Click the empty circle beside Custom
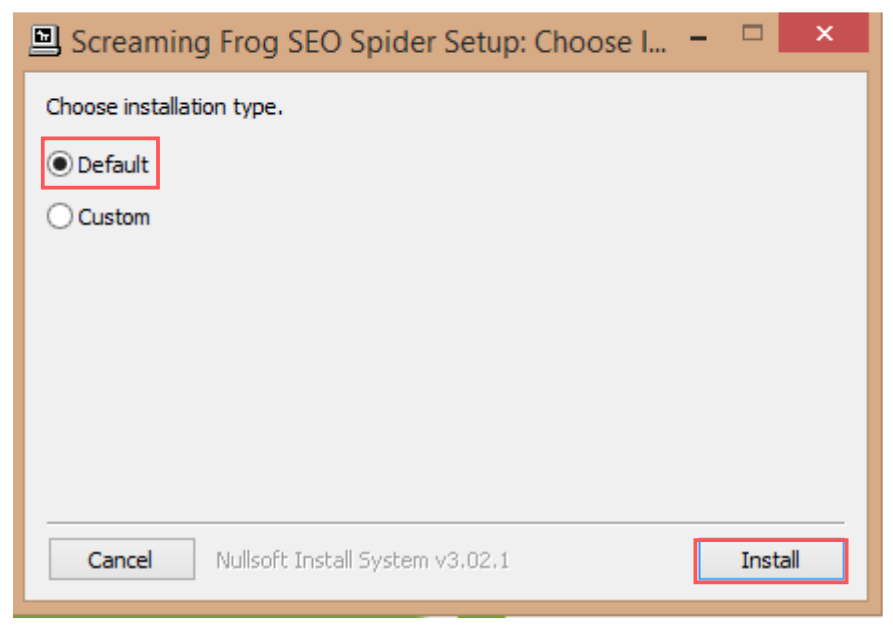Viewport: 893px width, 632px height. tap(60, 216)
